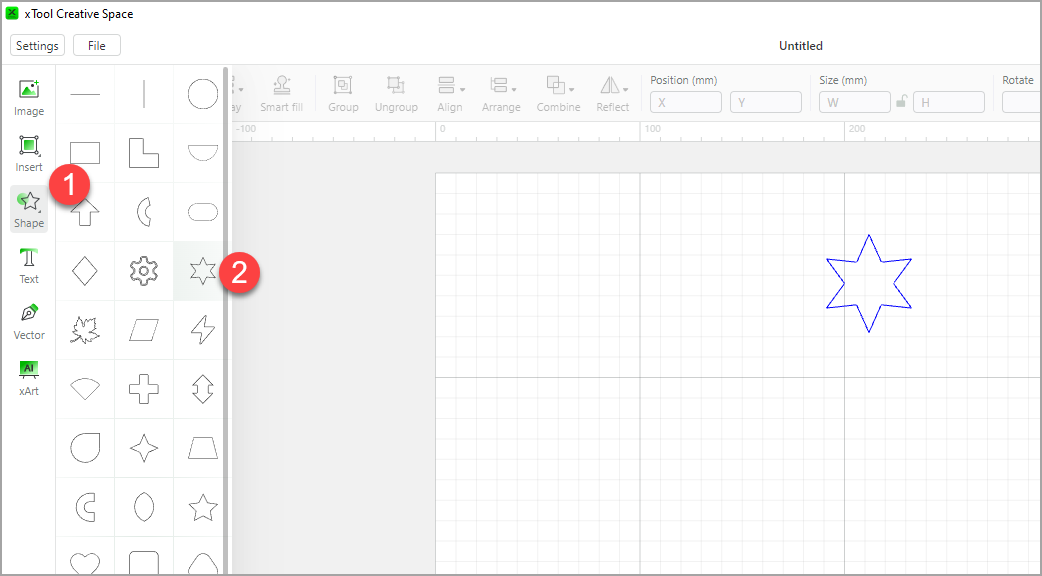Select the blue star on canvas
The image size is (1042, 576).
click(868, 237)
